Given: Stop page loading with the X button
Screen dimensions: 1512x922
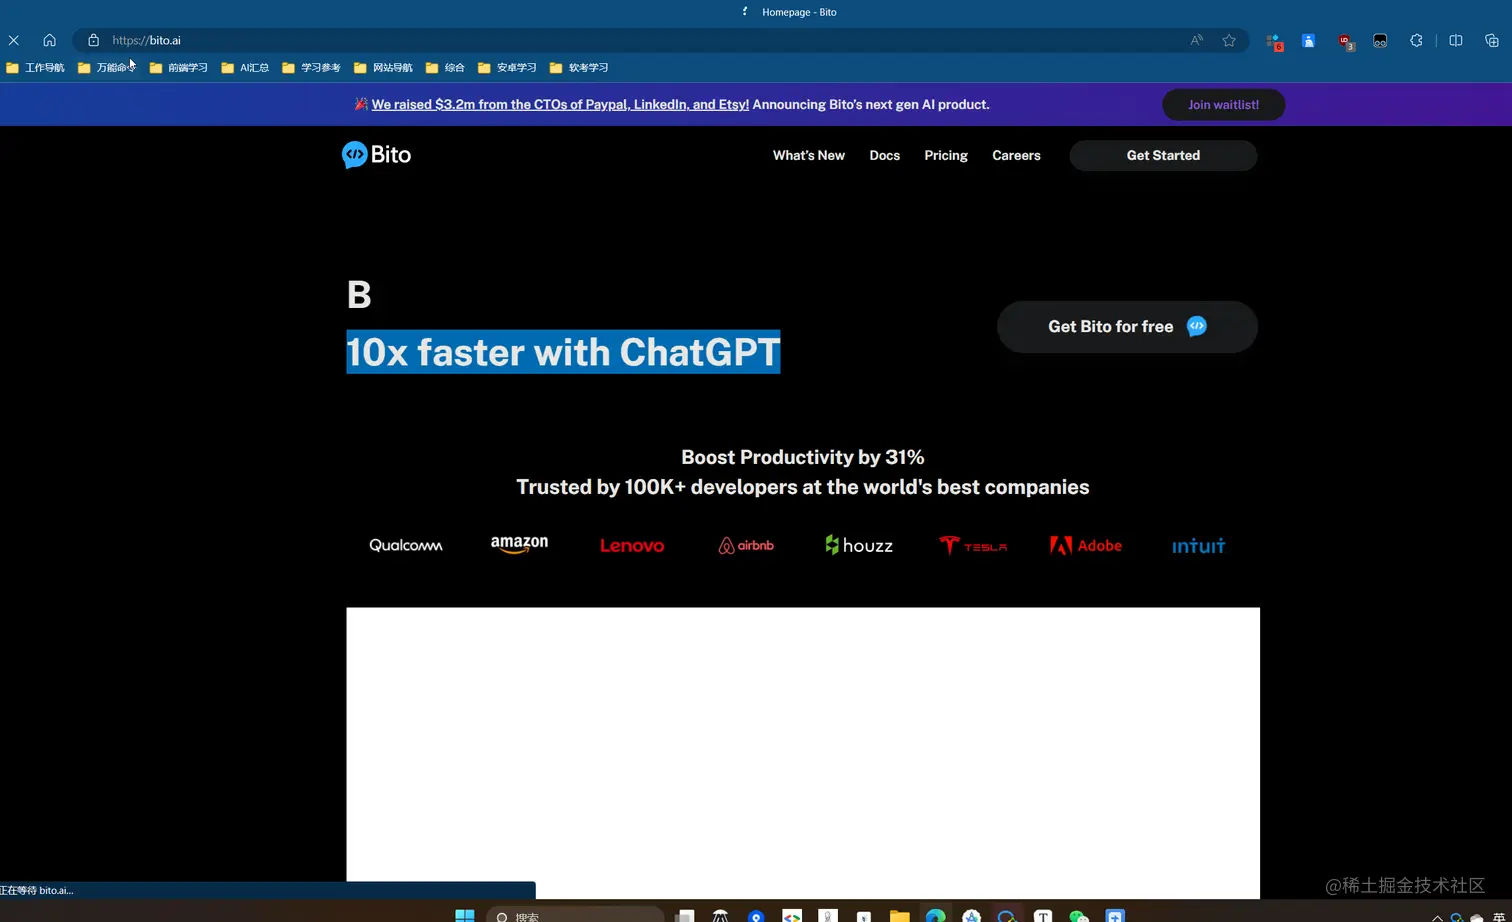Looking at the screenshot, I should pos(14,40).
